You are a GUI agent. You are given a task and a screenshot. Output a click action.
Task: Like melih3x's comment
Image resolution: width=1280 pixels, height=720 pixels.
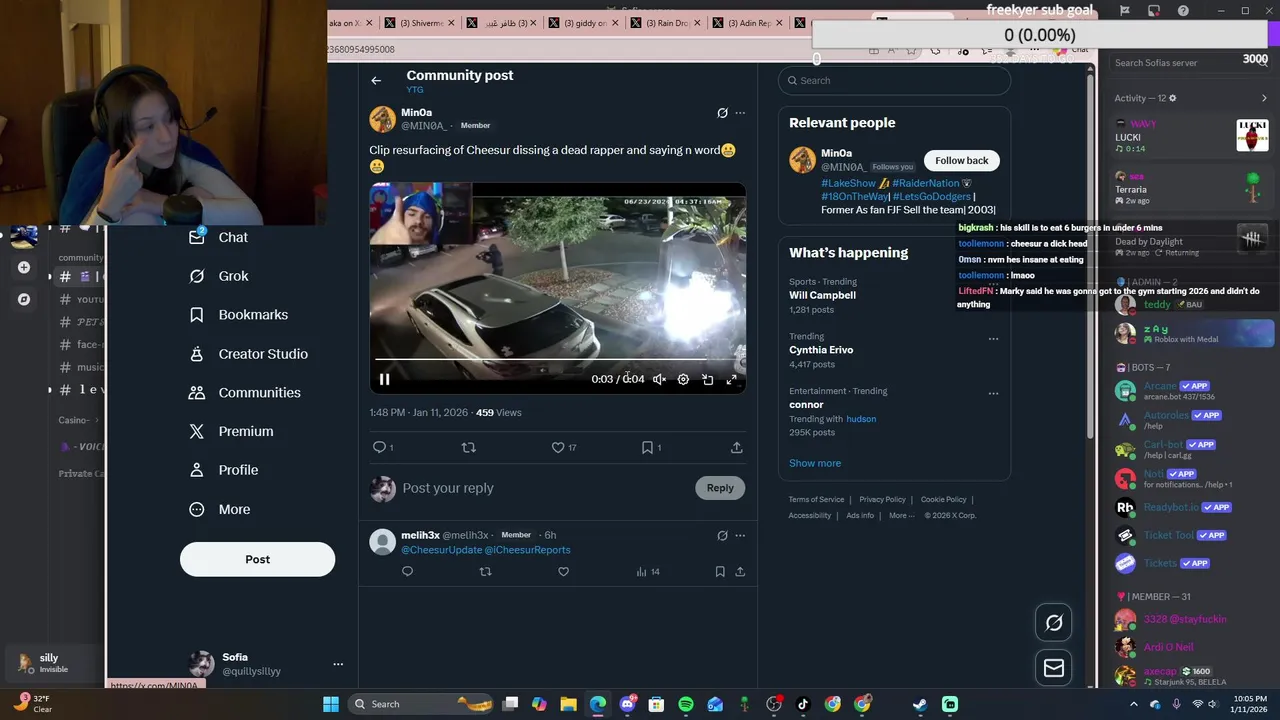[563, 571]
